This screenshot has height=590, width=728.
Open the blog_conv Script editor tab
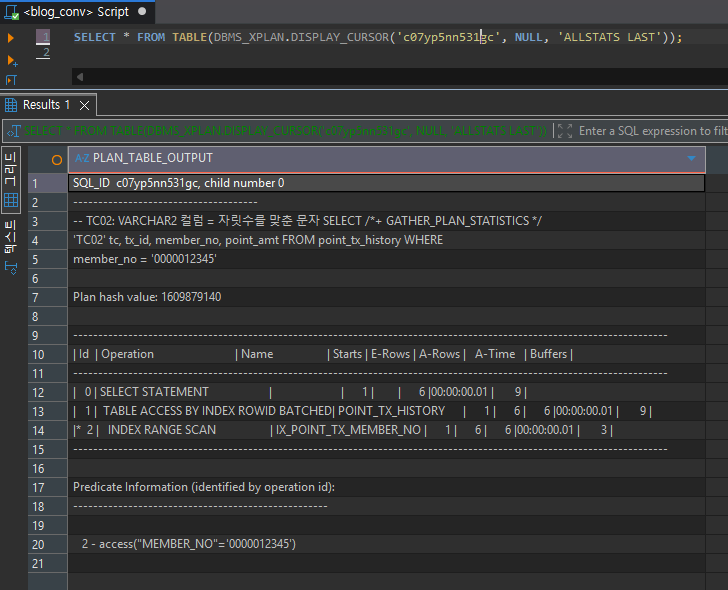click(x=76, y=12)
